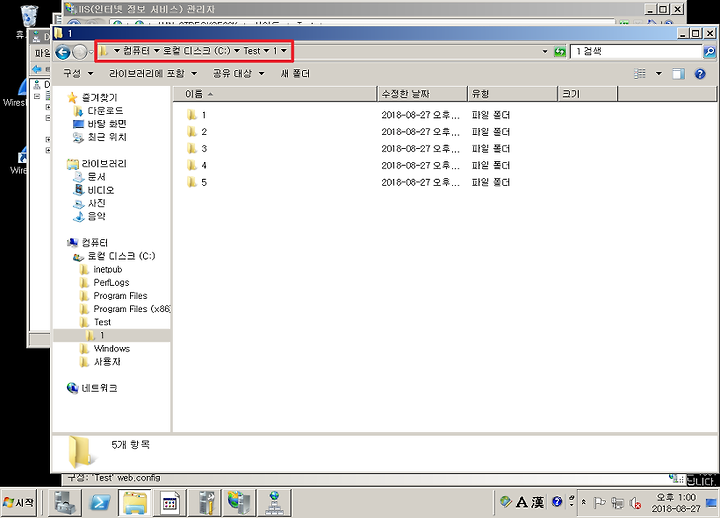Screen dimensions: 720x518
Task: Open 최근 위치 in the navigation pane
Action: click(x=107, y=137)
